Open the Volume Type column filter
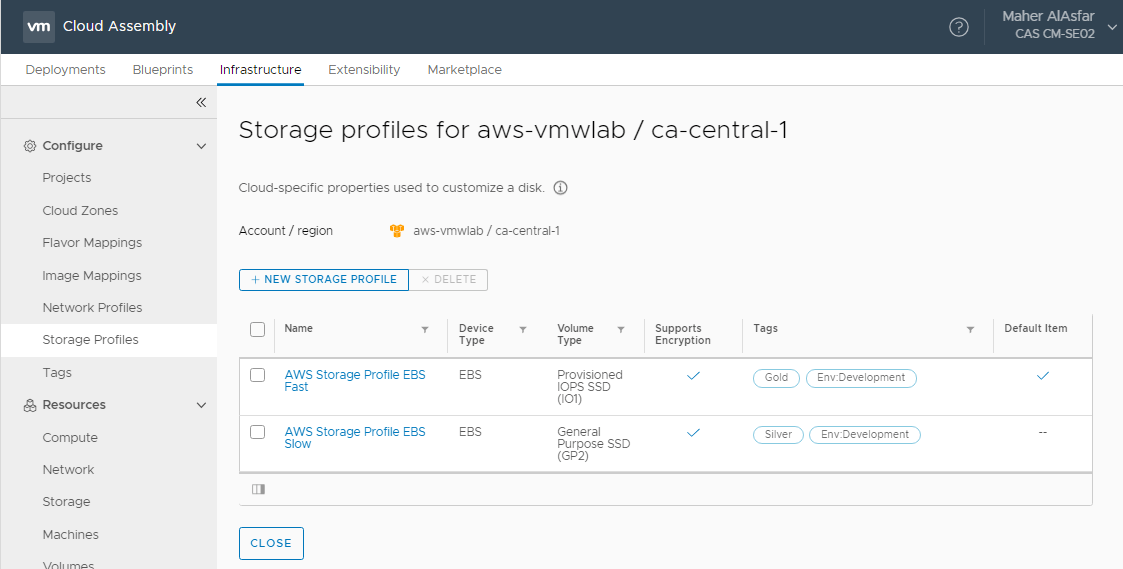This screenshot has height=569, width=1123. pyautogui.click(x=621, y=329)
